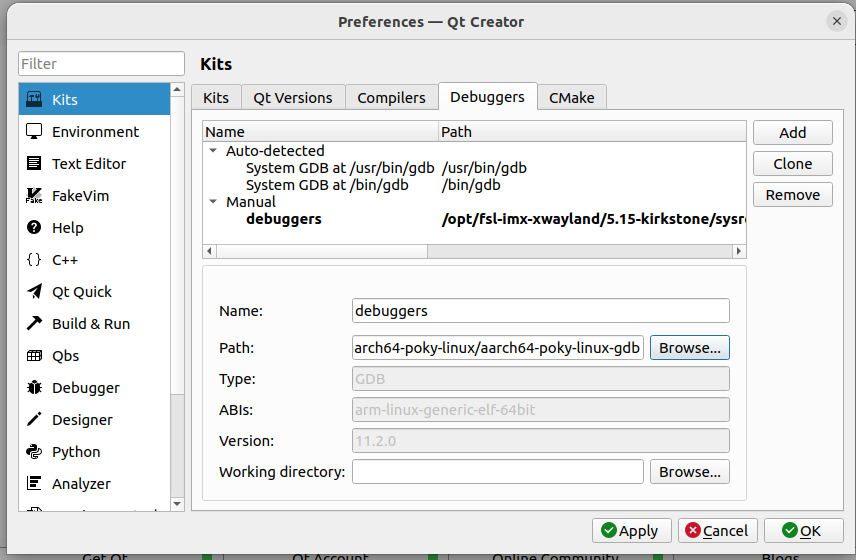
Task: Collapse the Manual debuggers group
Action: (213, 202)
